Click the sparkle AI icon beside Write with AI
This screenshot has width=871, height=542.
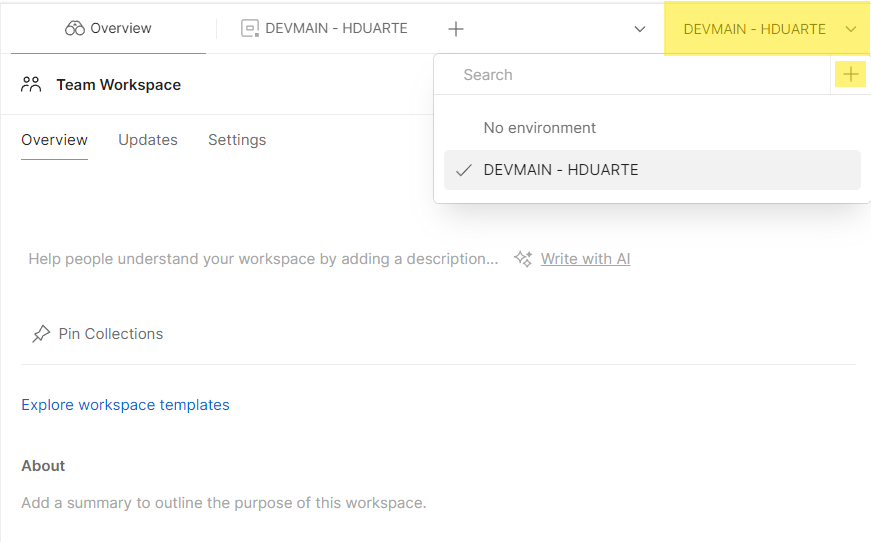click(523, 259)
